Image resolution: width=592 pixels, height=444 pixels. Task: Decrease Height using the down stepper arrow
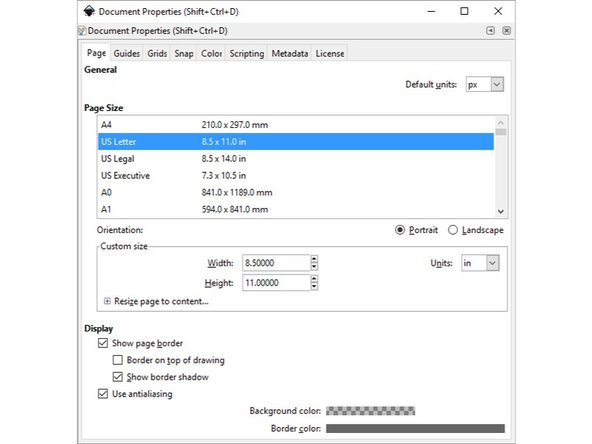click(314, 286)
